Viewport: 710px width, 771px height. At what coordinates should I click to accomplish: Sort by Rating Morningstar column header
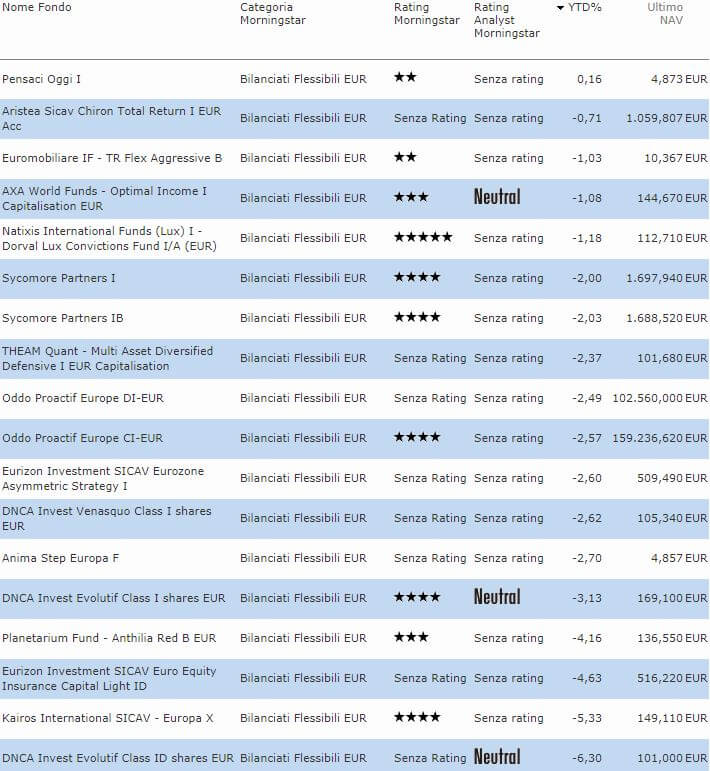[426, 14]
